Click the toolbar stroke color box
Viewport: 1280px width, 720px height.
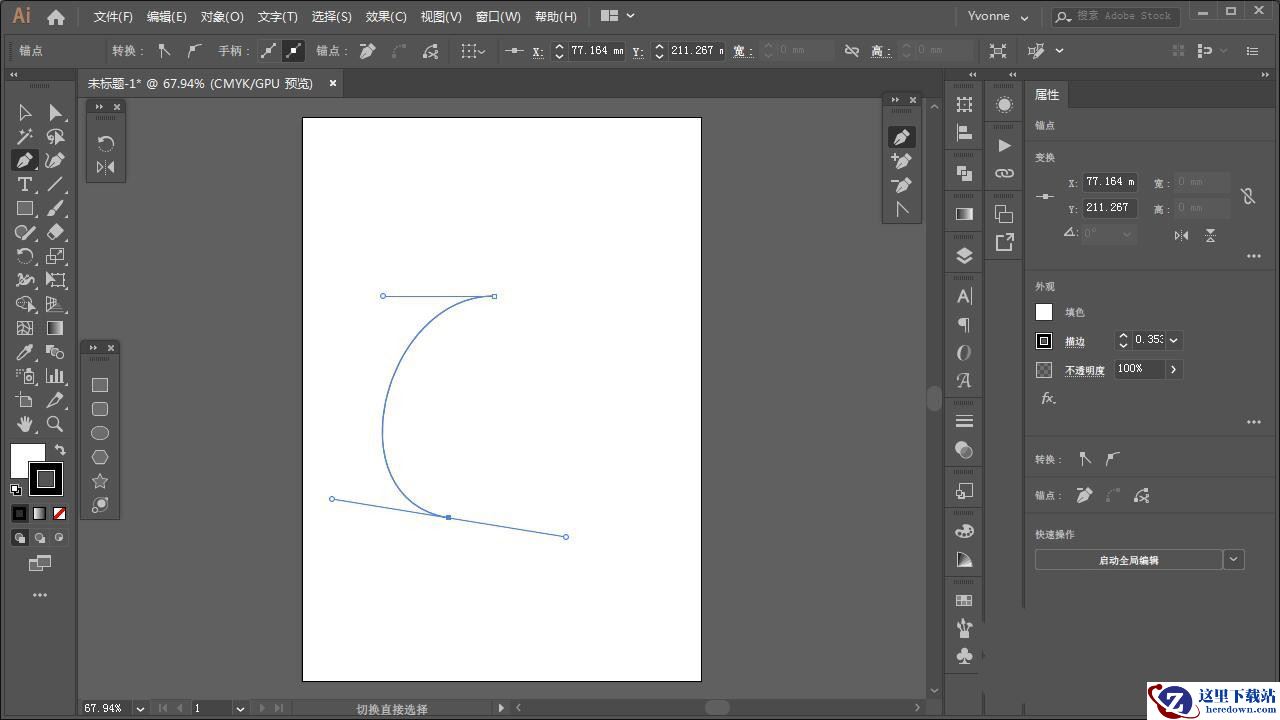pos(46,479)
